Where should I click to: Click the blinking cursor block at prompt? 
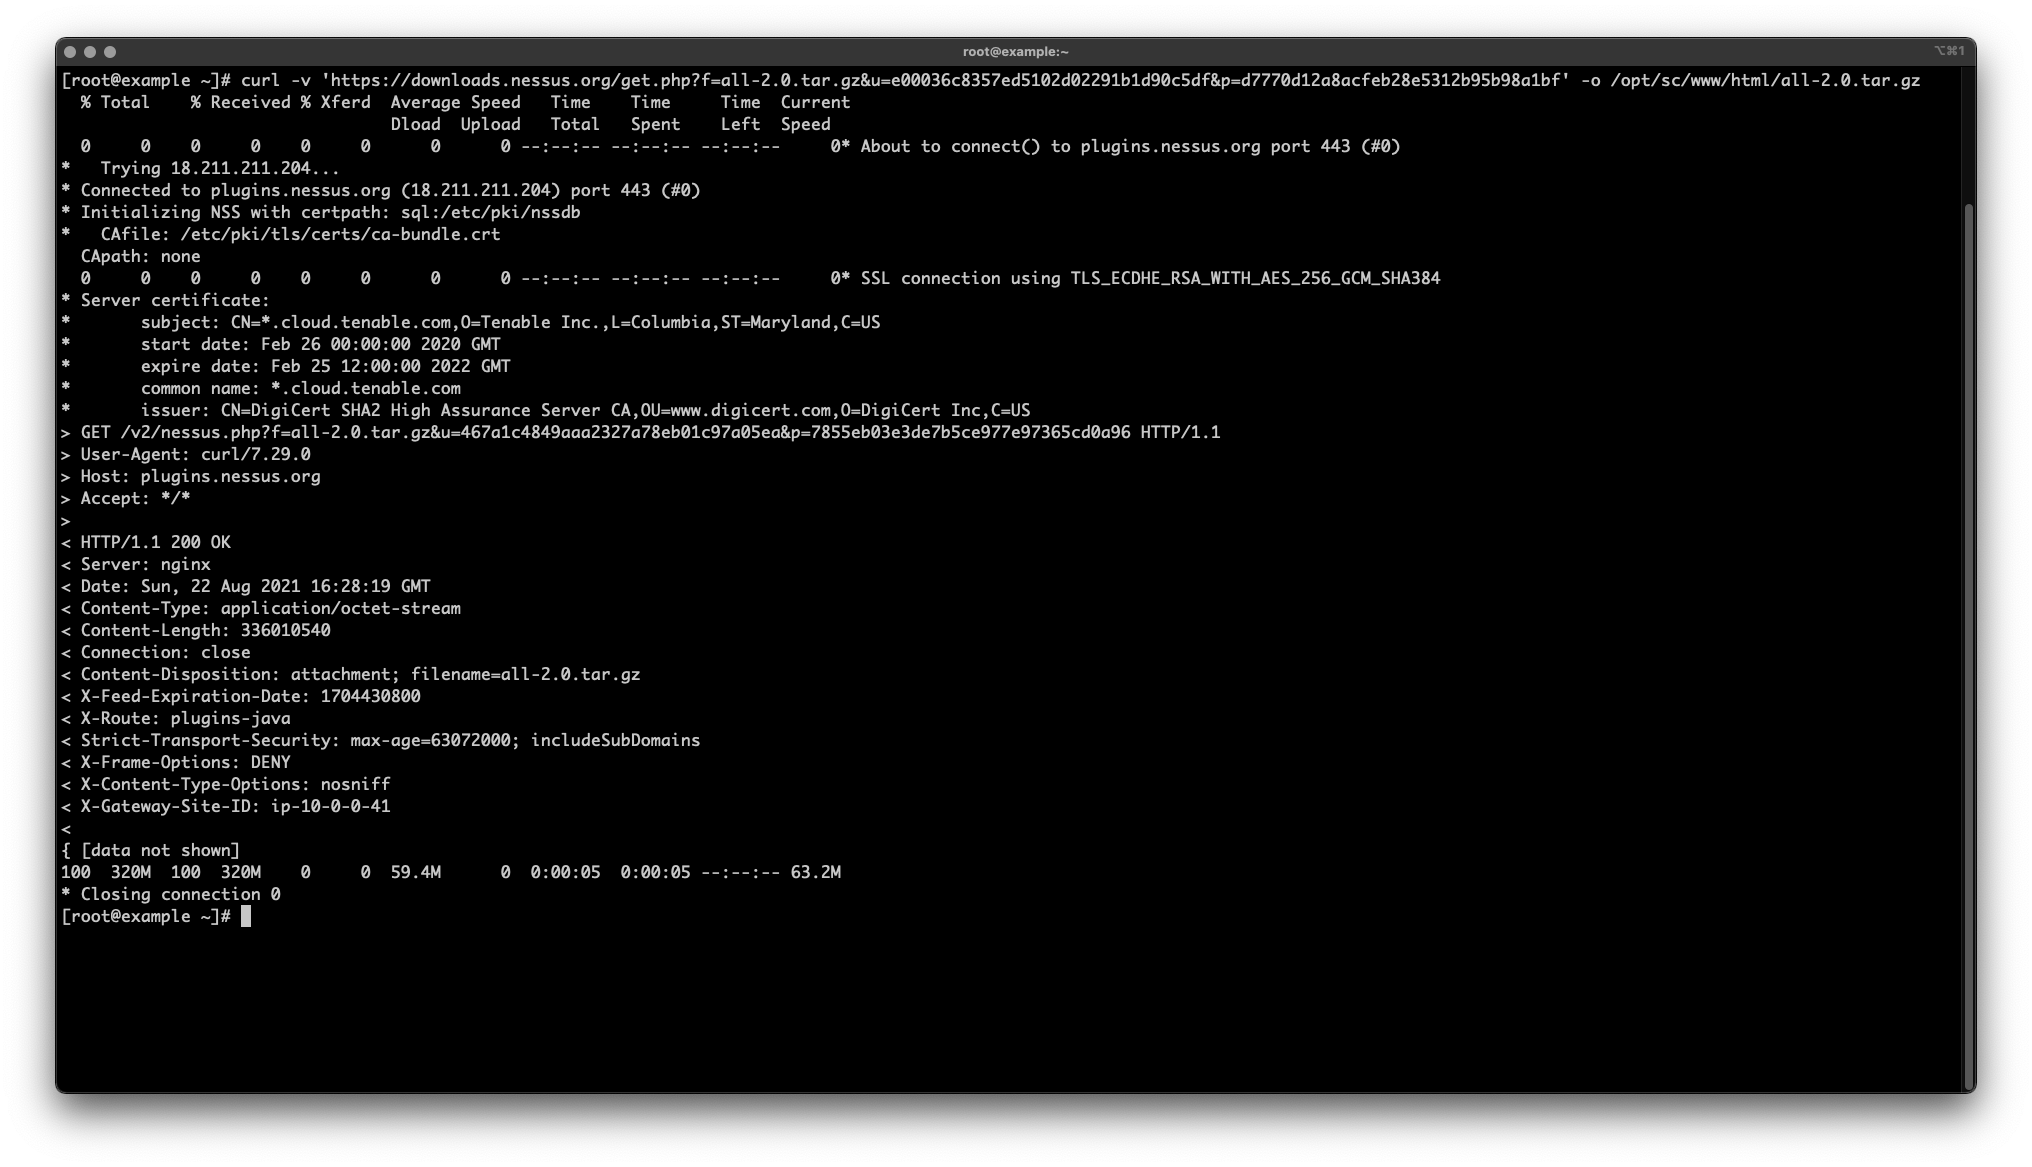247,916
